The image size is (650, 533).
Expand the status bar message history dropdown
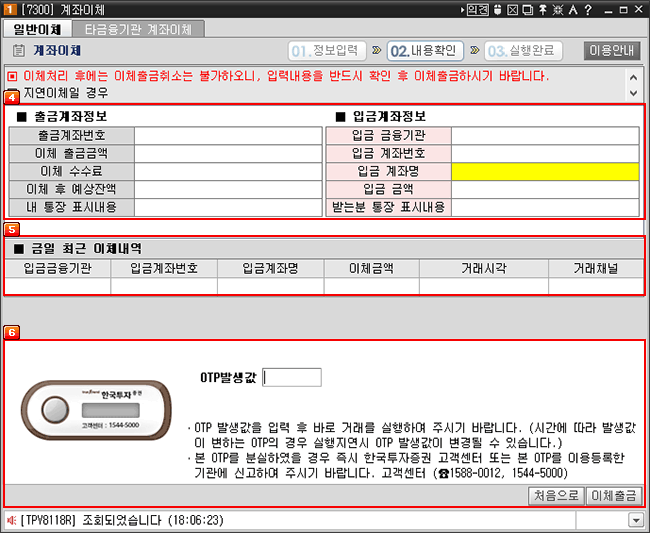click(635, 520)
